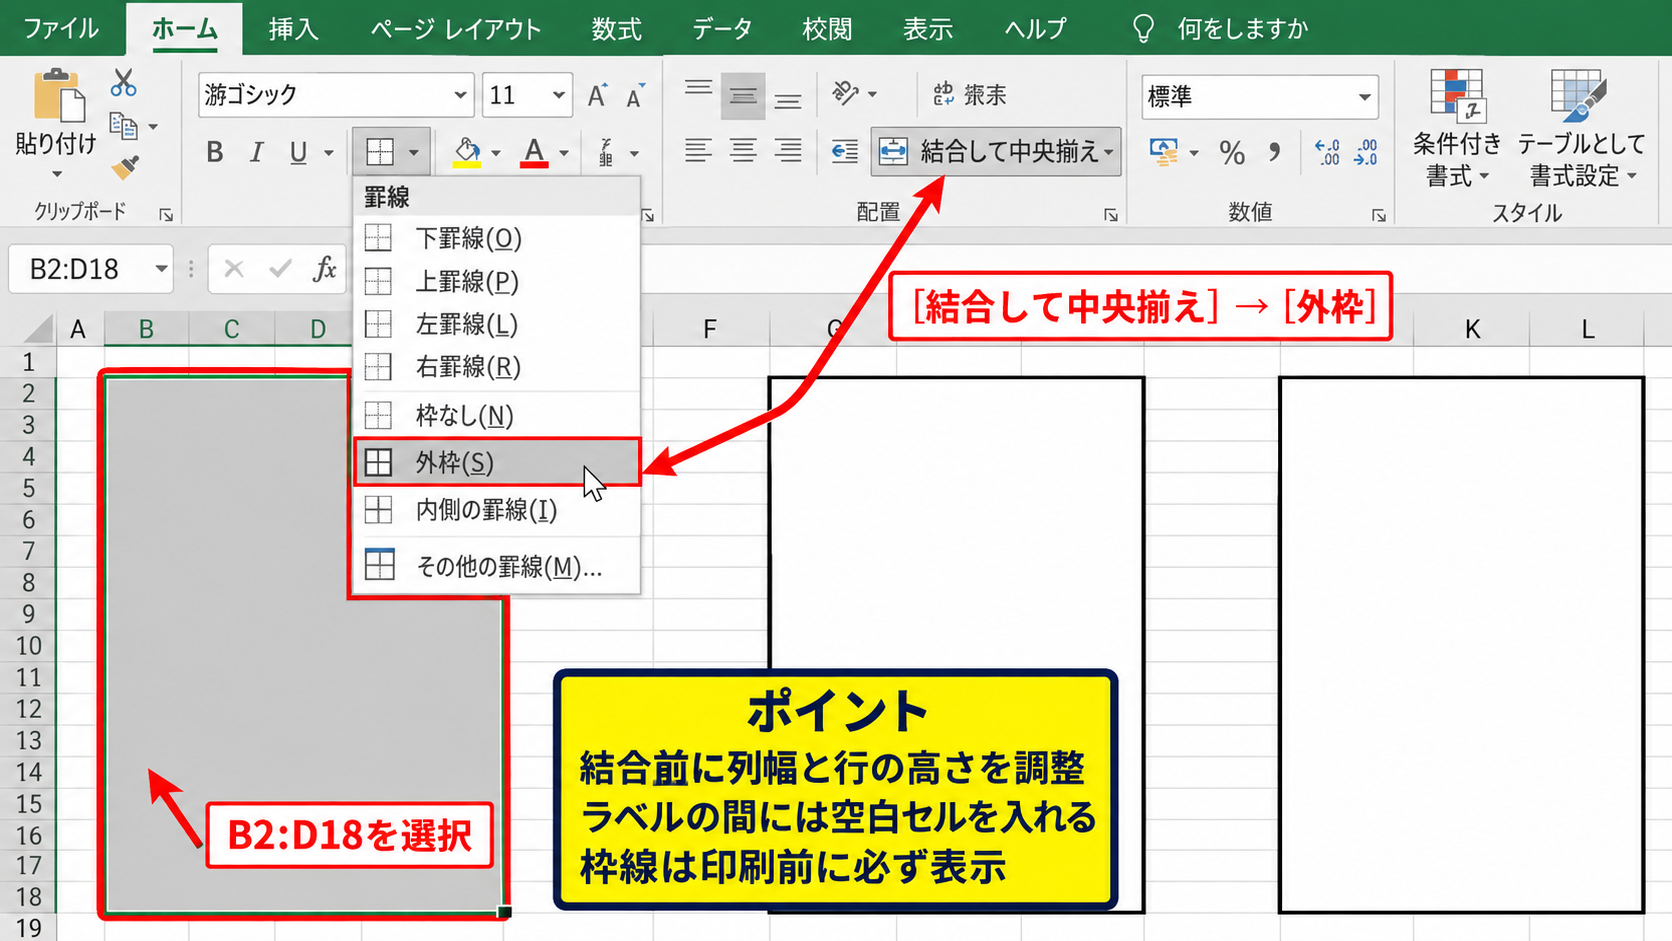Decrease decimal places
Image resolution: width=1672 pixels, height=941 pixels.
(x=1365, y=152)
